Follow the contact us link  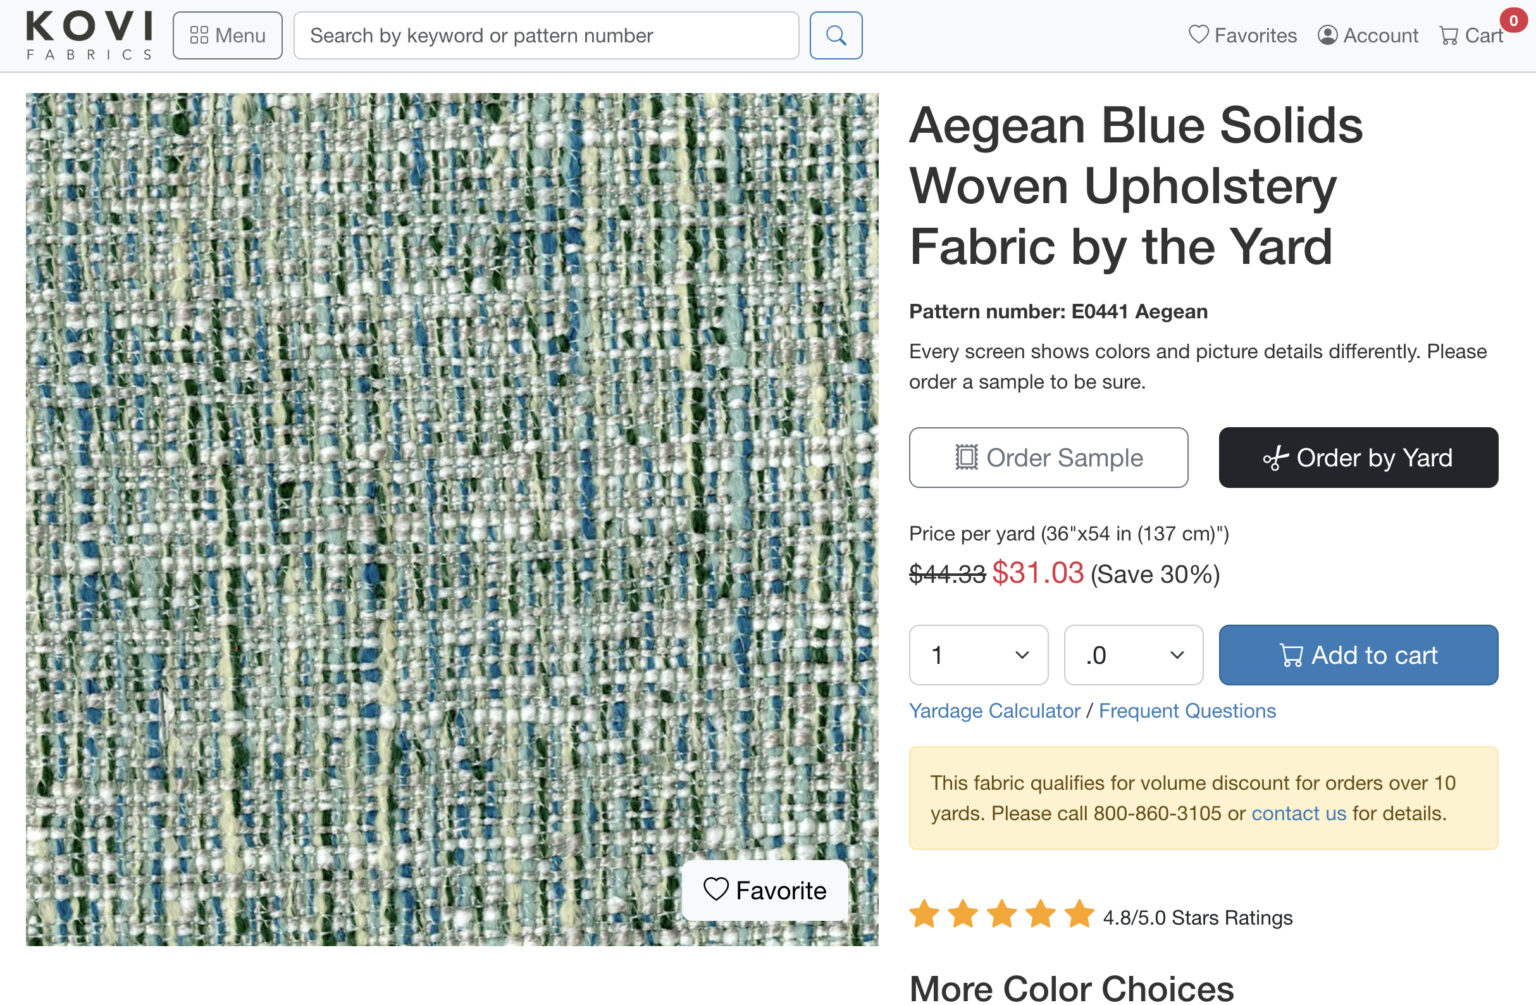pyautogui.click(x=1298, y=814)
